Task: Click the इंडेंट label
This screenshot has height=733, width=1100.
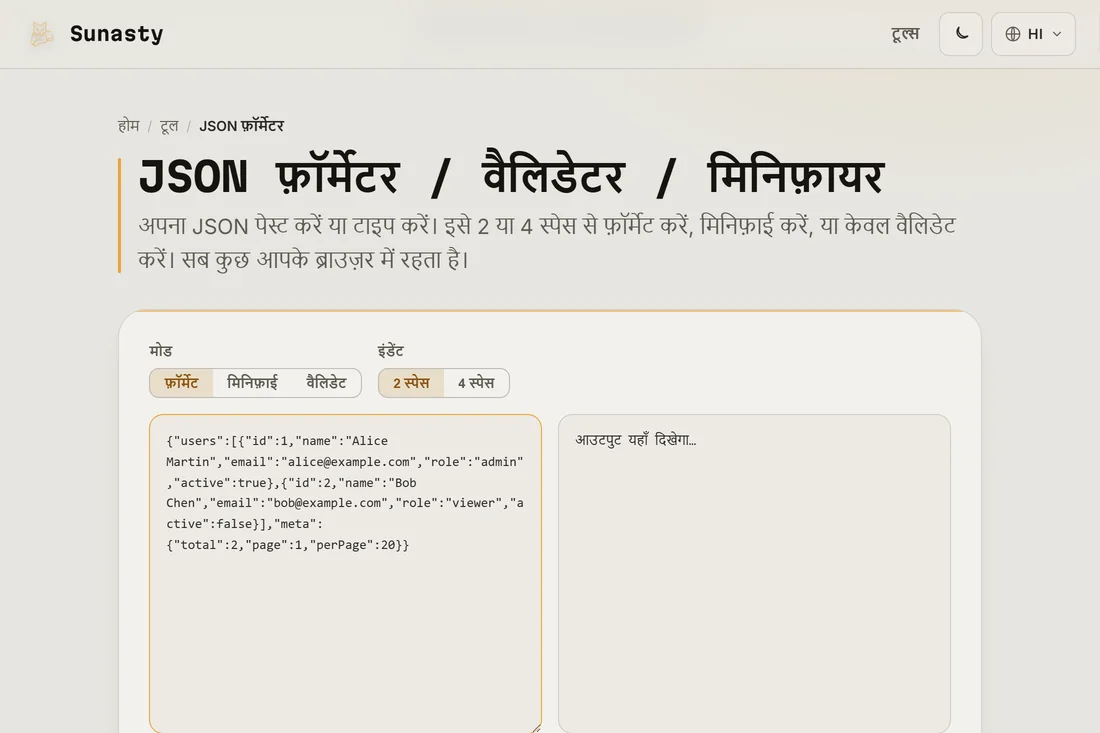Action: click(x=391, y=351)
